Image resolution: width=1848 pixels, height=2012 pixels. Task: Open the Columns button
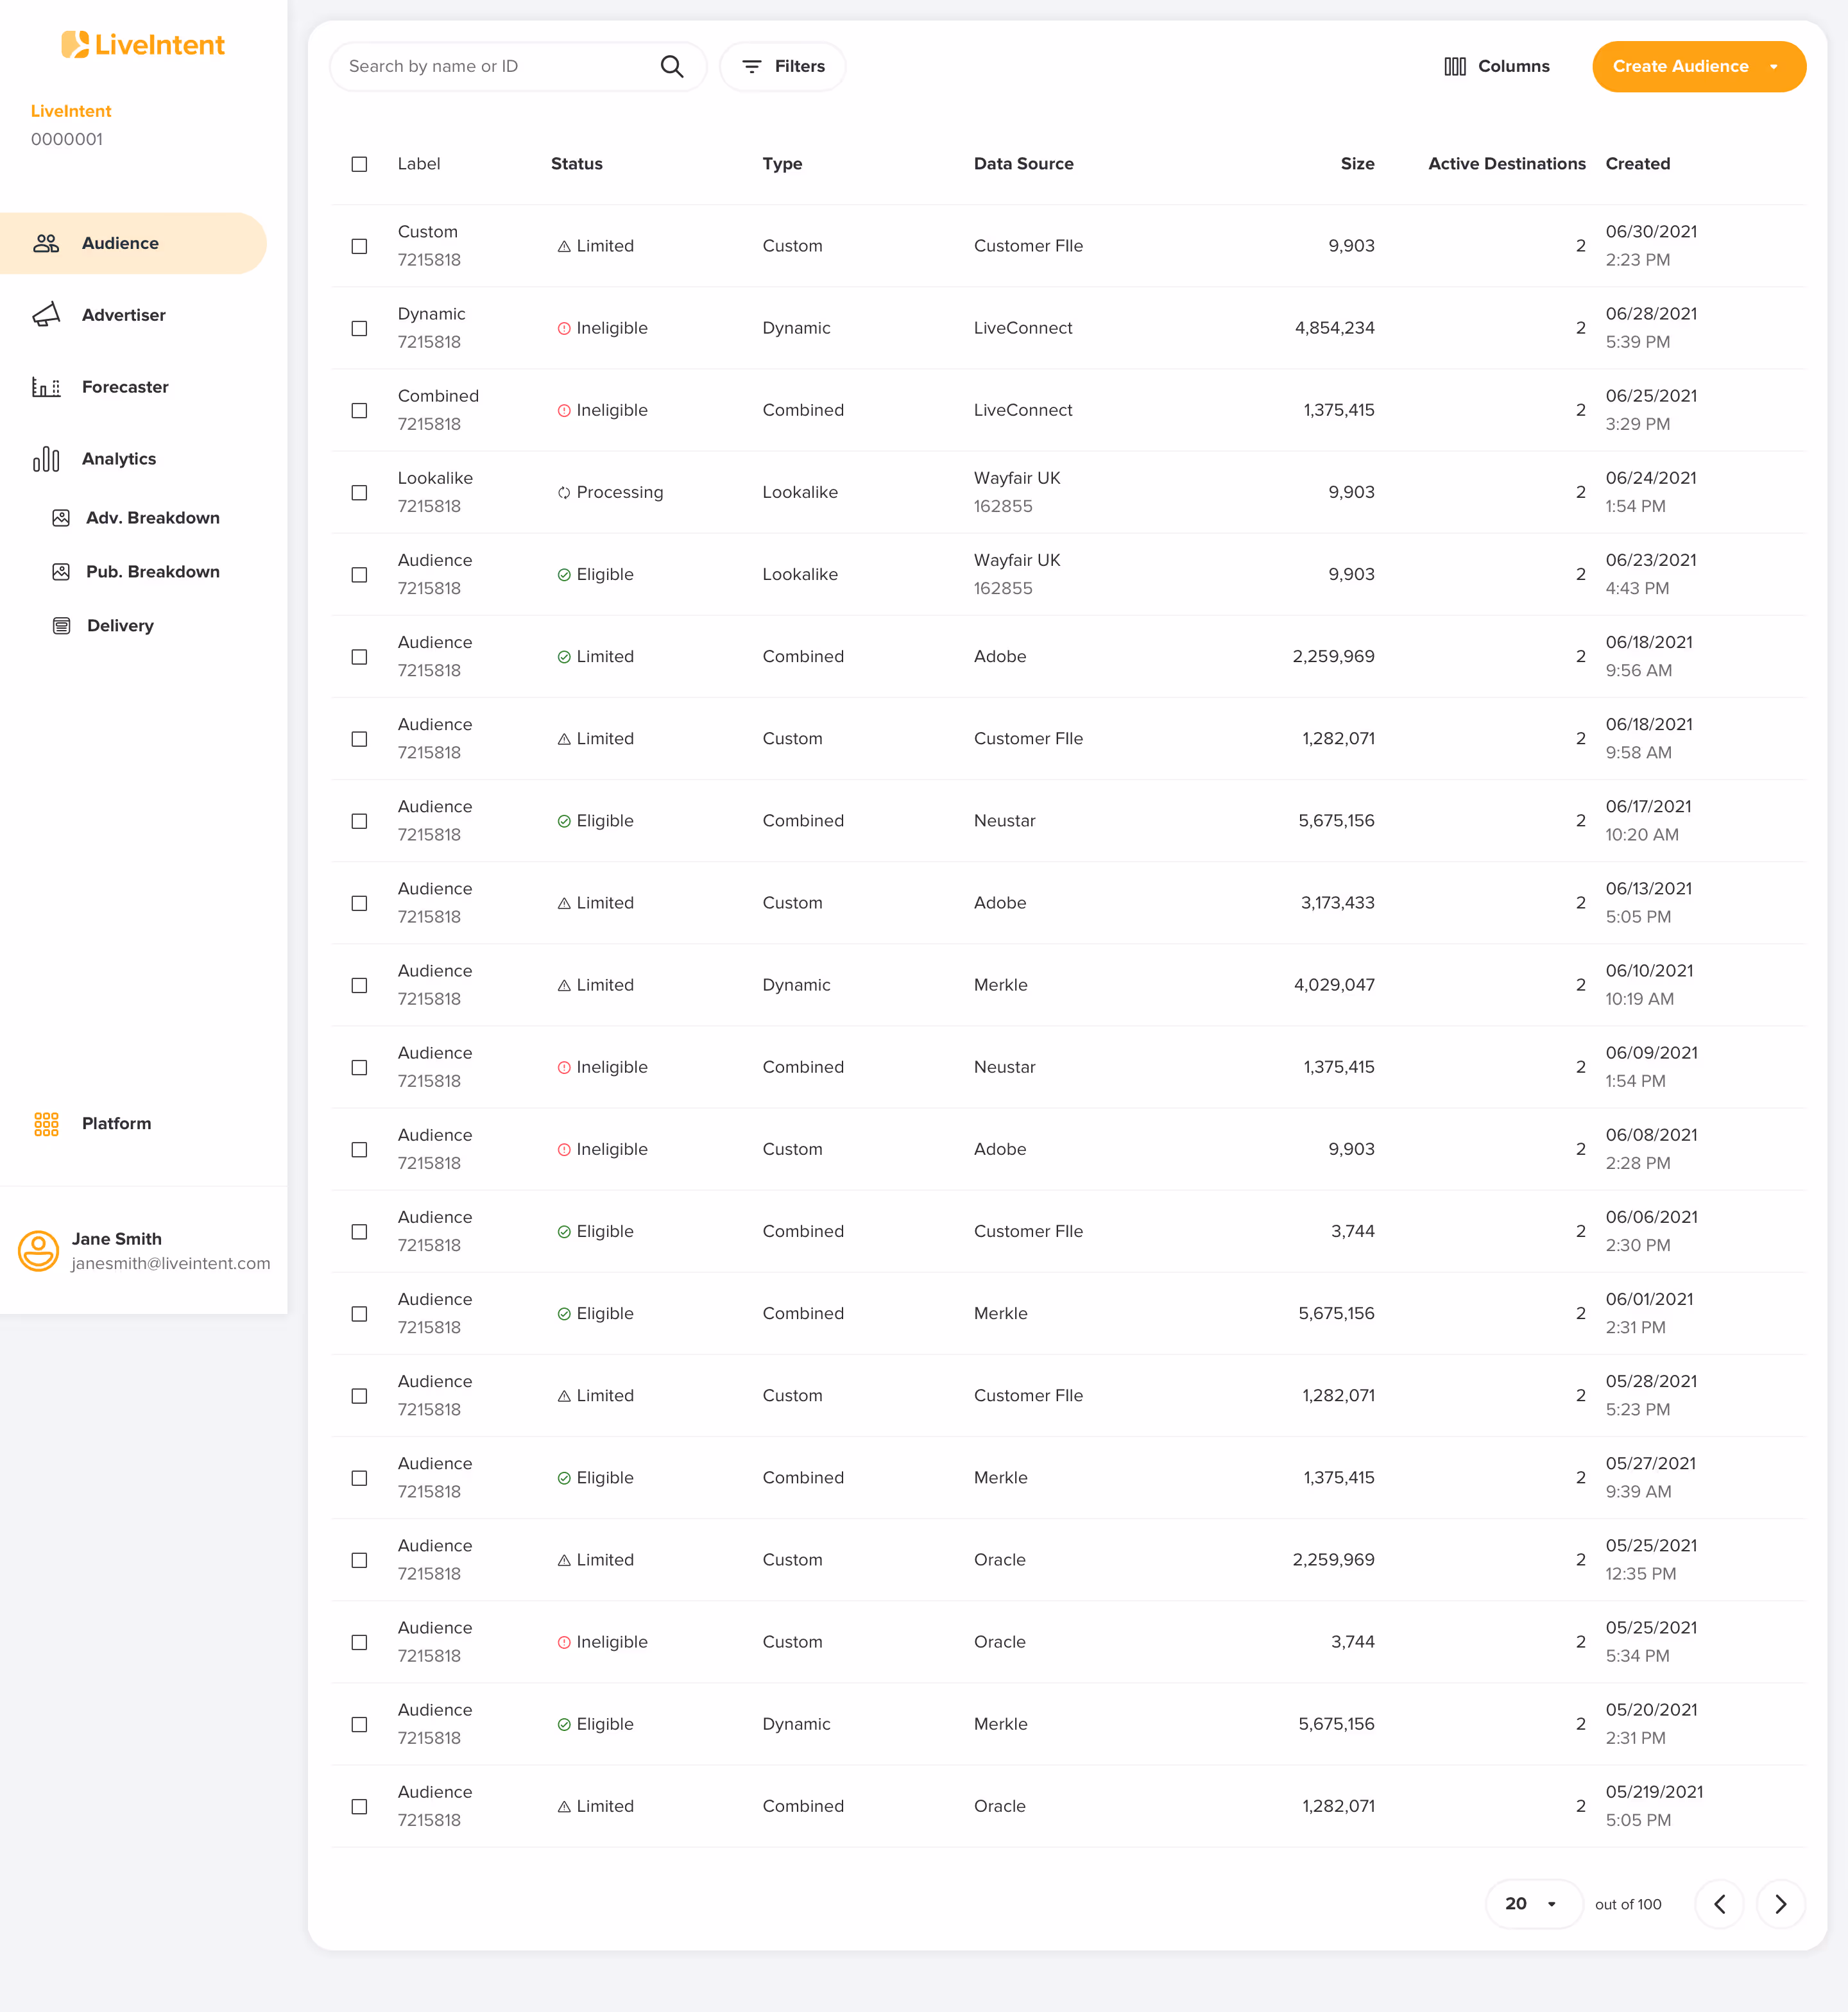(x=1497, y=66)
